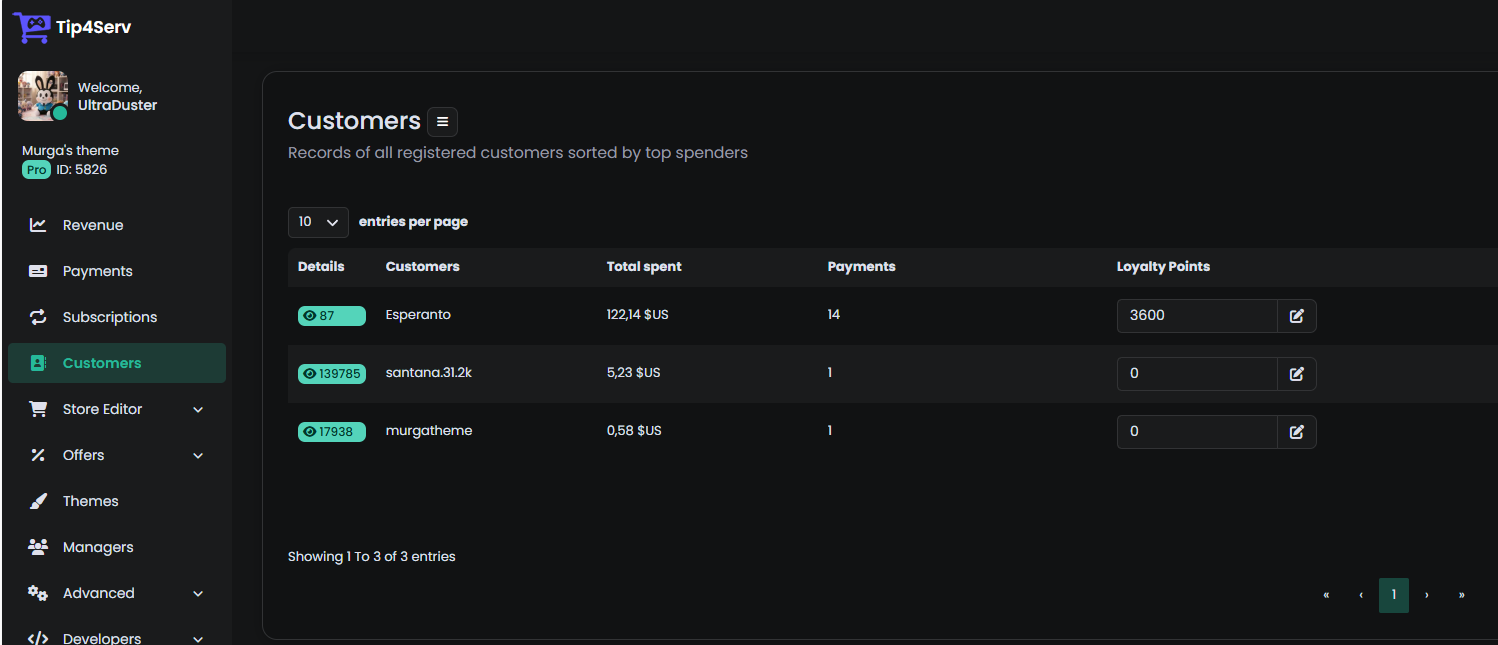
Task: Click the edit icon beside santana.31.2k's points
Action: click(1297, 374)
